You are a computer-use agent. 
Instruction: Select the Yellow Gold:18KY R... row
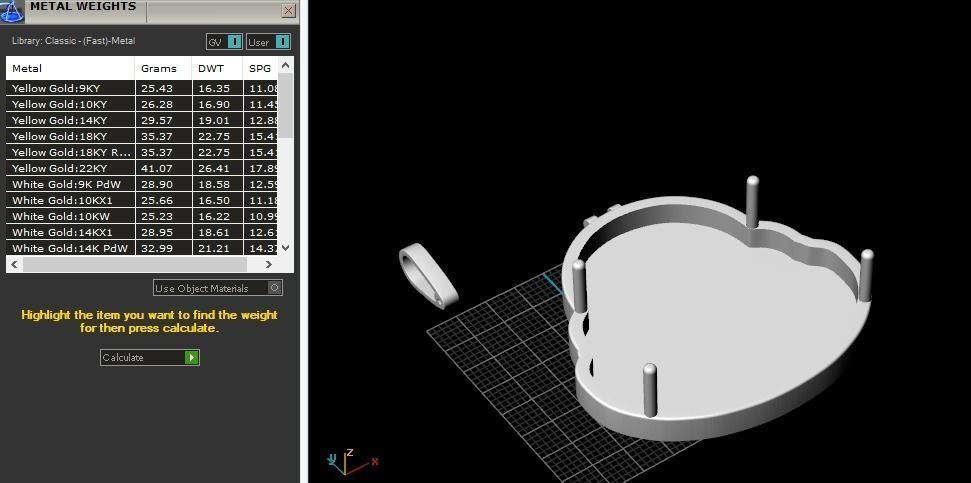coord(142,152)
